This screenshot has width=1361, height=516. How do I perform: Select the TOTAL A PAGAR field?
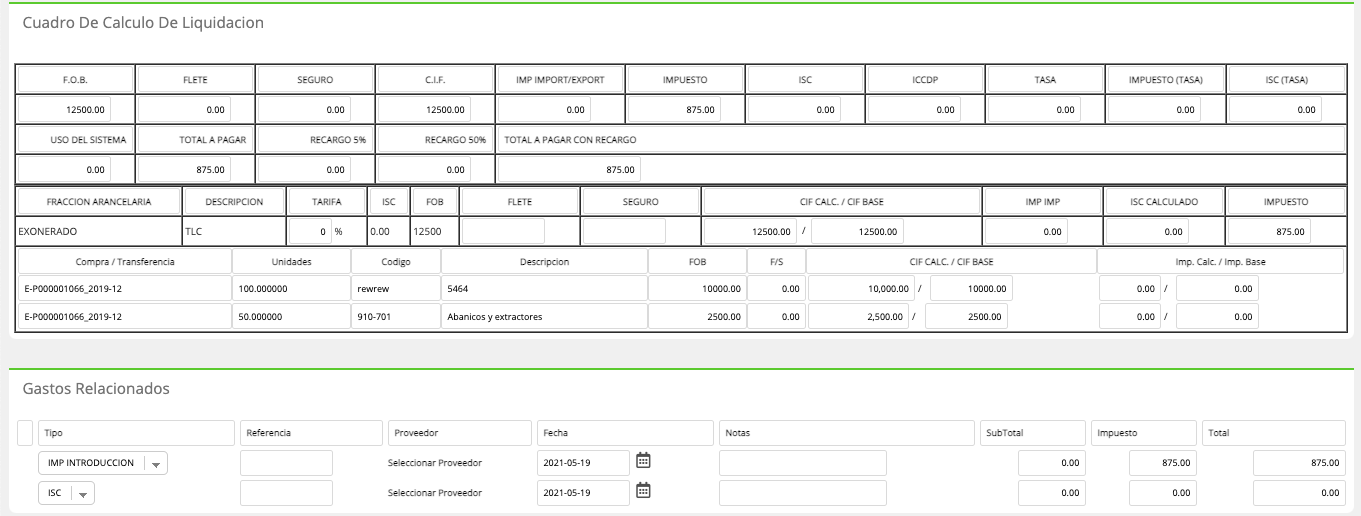tap(185, 170)
